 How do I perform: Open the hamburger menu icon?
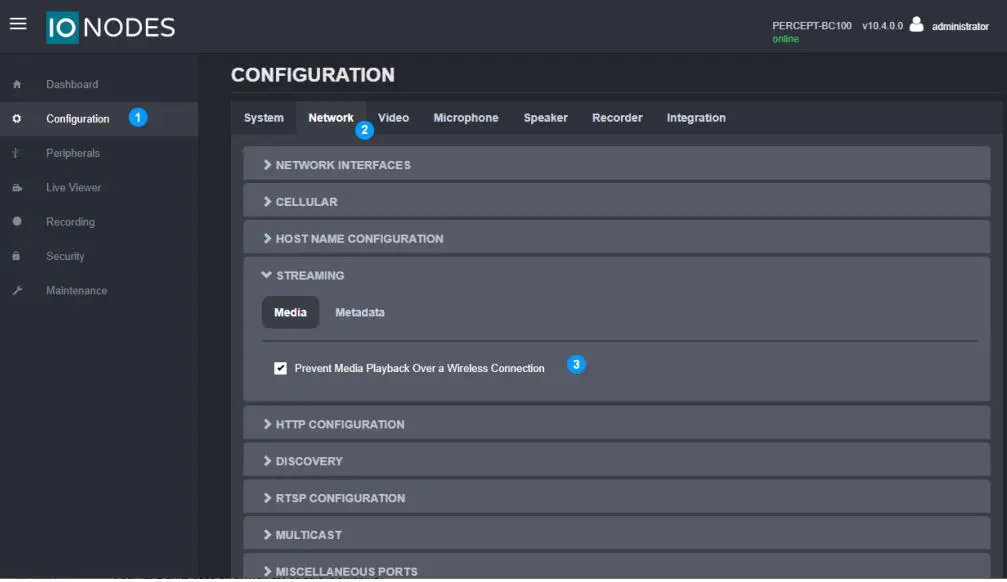(x=18, y=24)
